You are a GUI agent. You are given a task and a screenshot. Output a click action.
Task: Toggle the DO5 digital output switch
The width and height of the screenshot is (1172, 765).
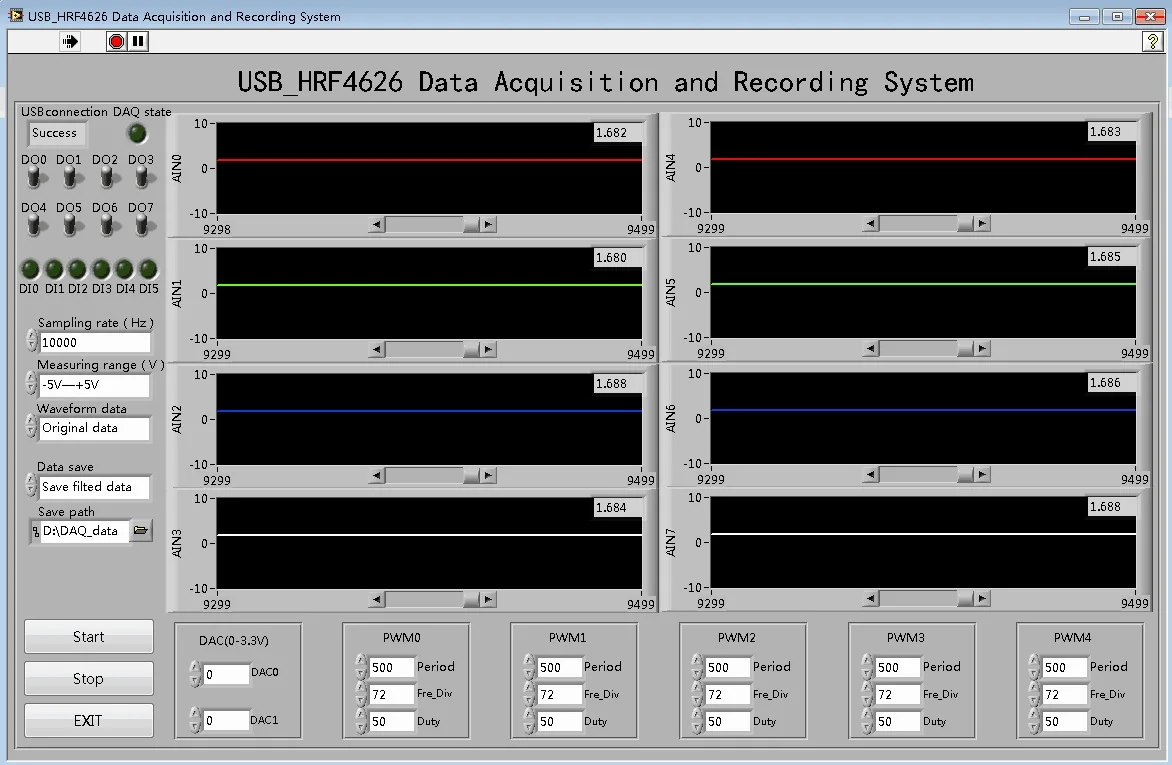70,225
